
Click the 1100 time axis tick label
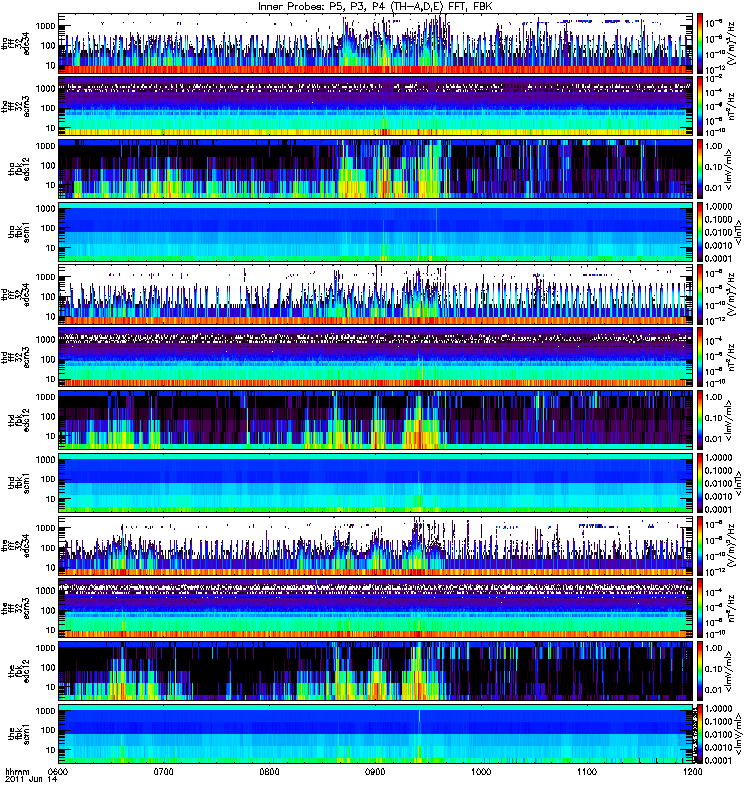(587, 771)
